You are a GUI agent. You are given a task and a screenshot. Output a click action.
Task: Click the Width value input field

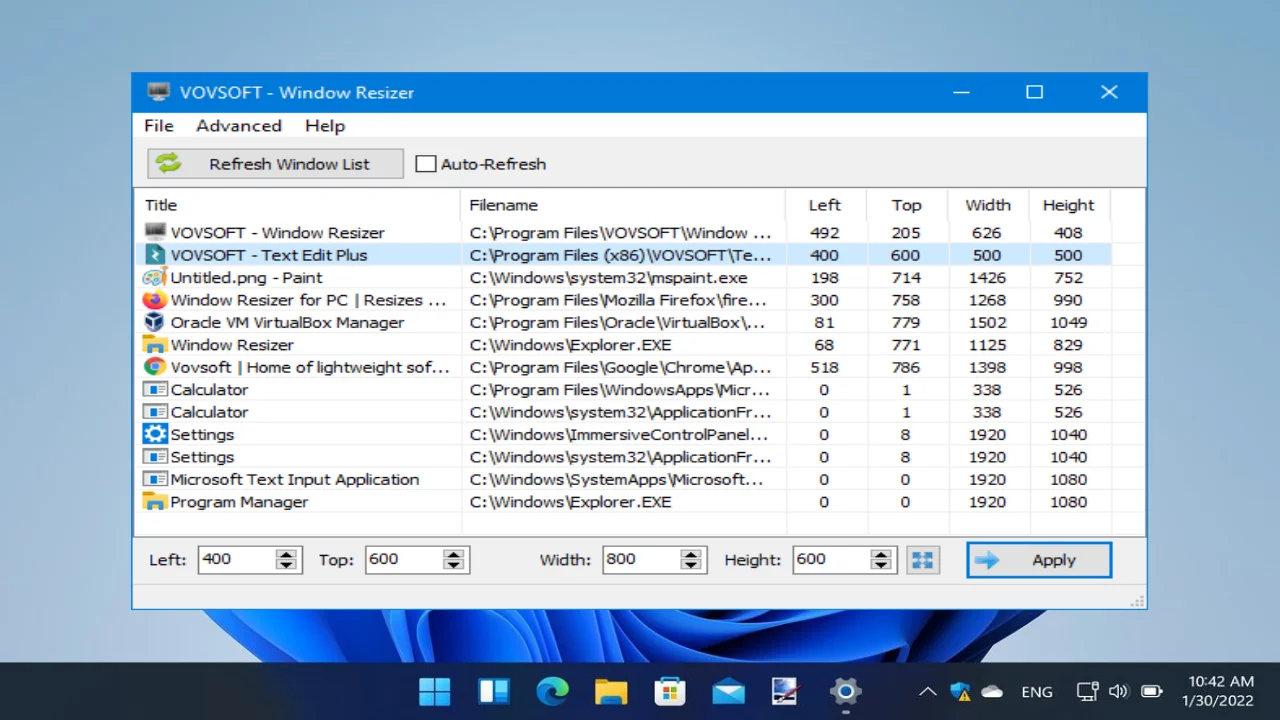click(x=641, y=560)
